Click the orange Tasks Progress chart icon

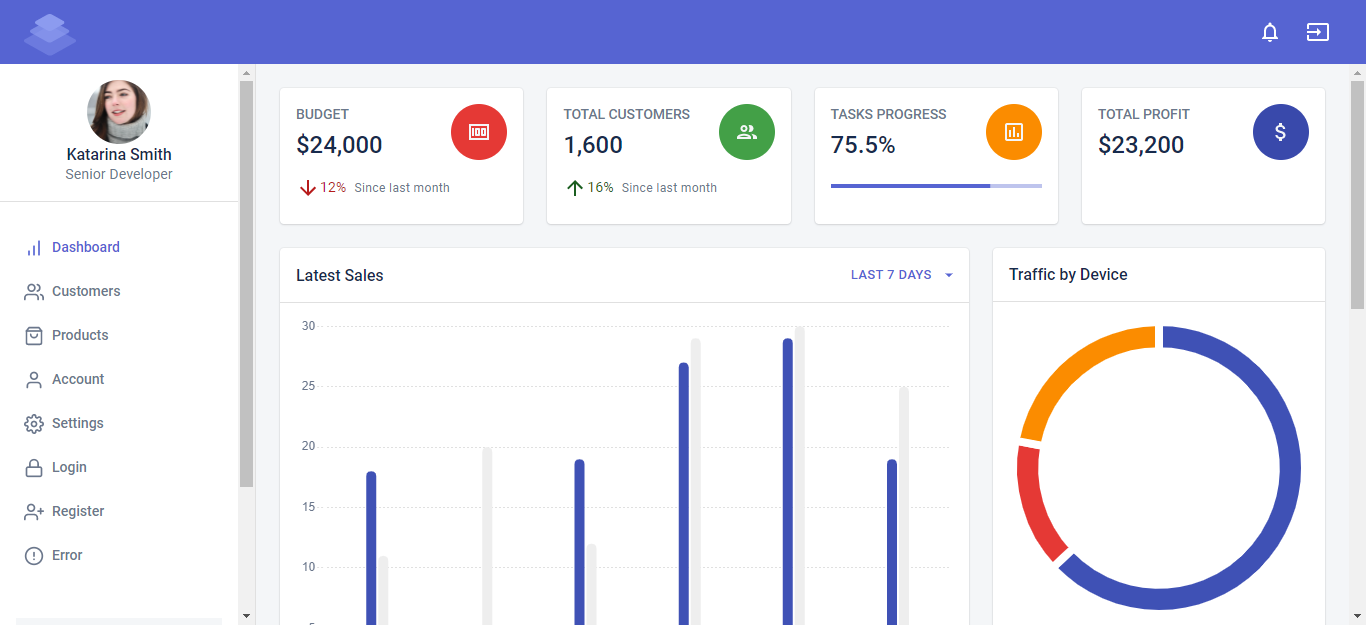(x=1013, y=131)
